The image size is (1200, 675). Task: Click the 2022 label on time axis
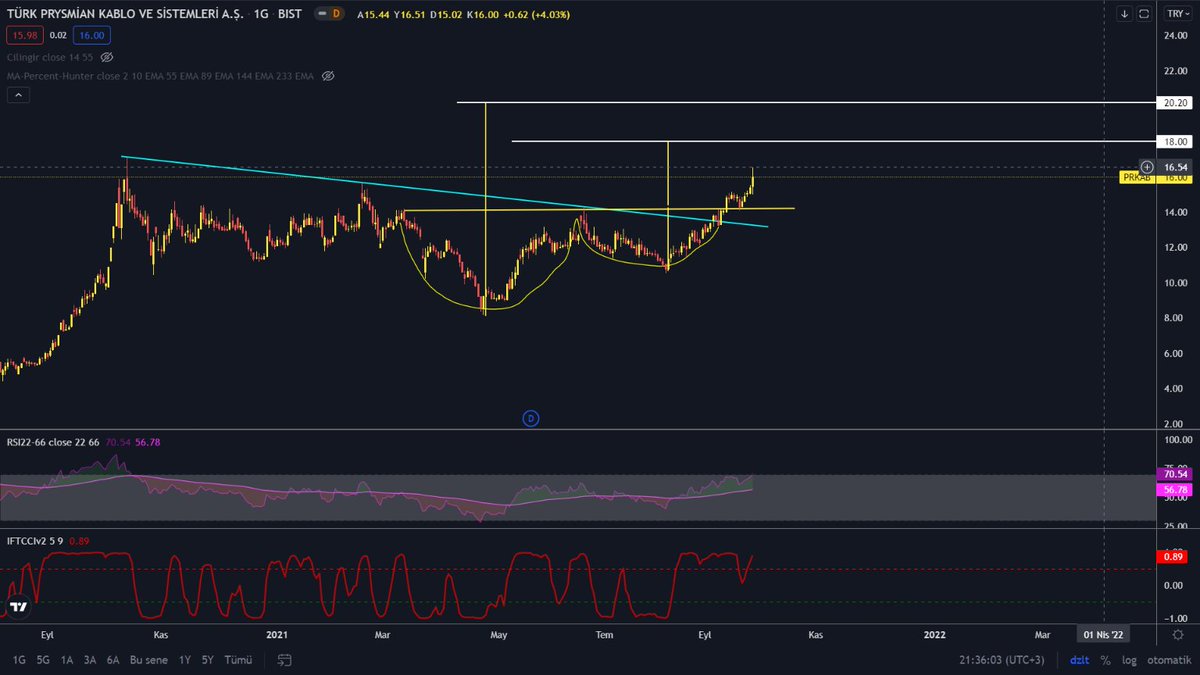click(x=935, y=634)
